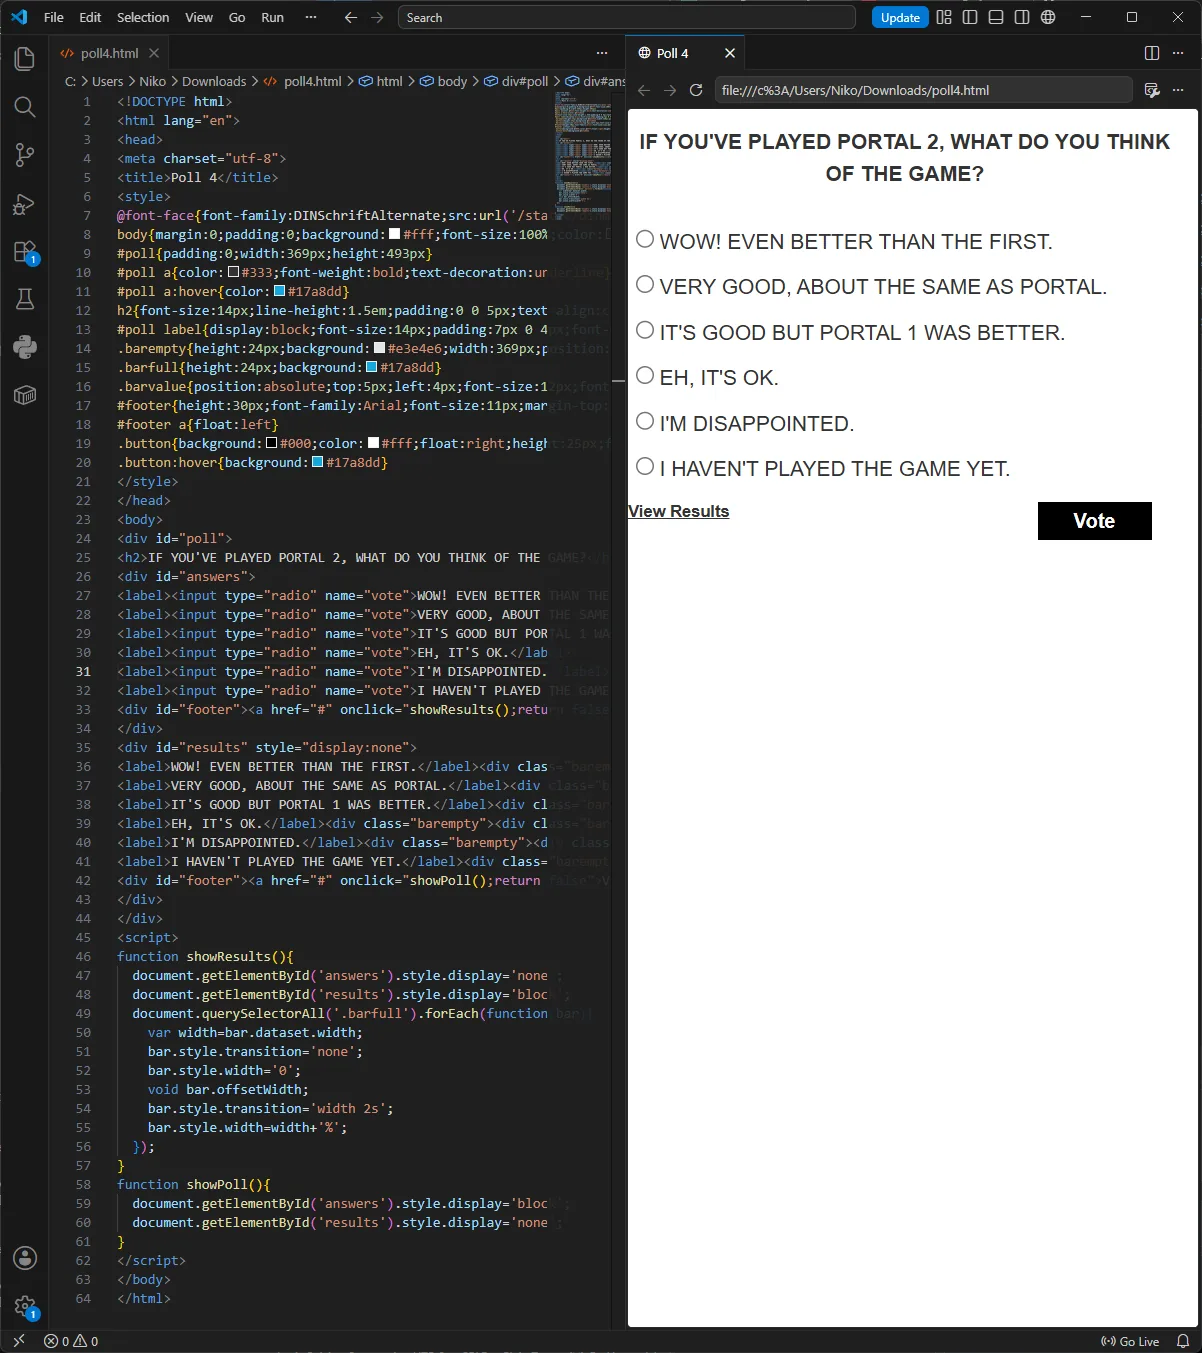Open the Explorer view in activity bar
1202x1353 pixels.
[x=25, y=59]
